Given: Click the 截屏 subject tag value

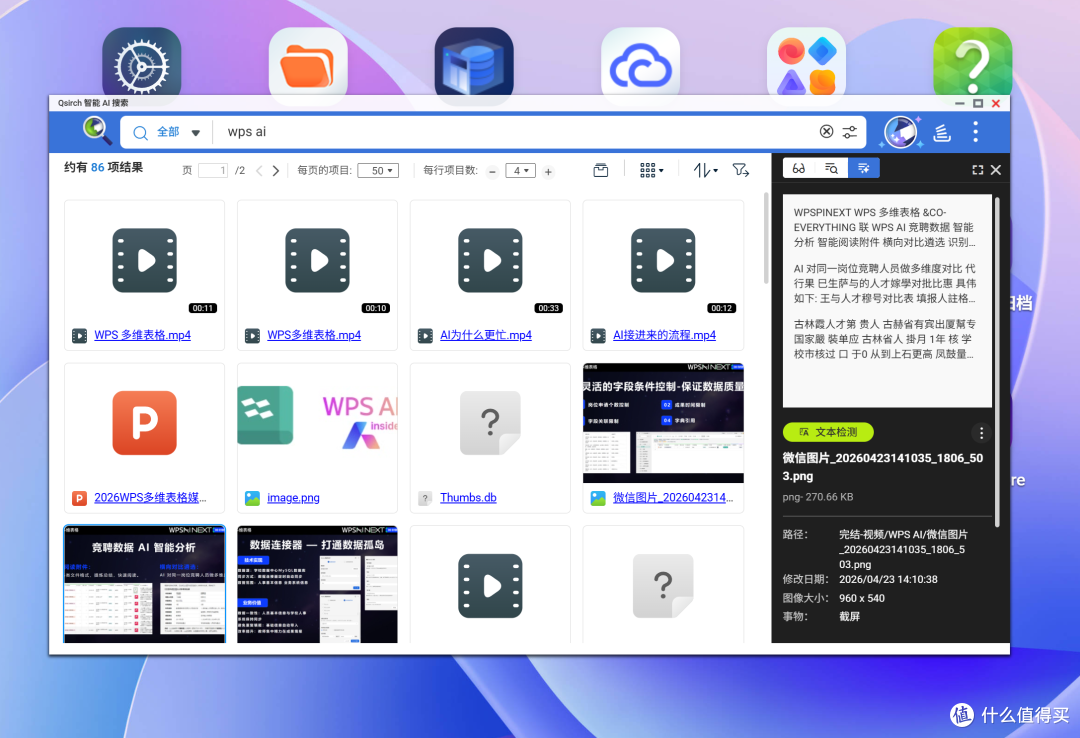Looking at the screenshot, I should click(849, 616).
